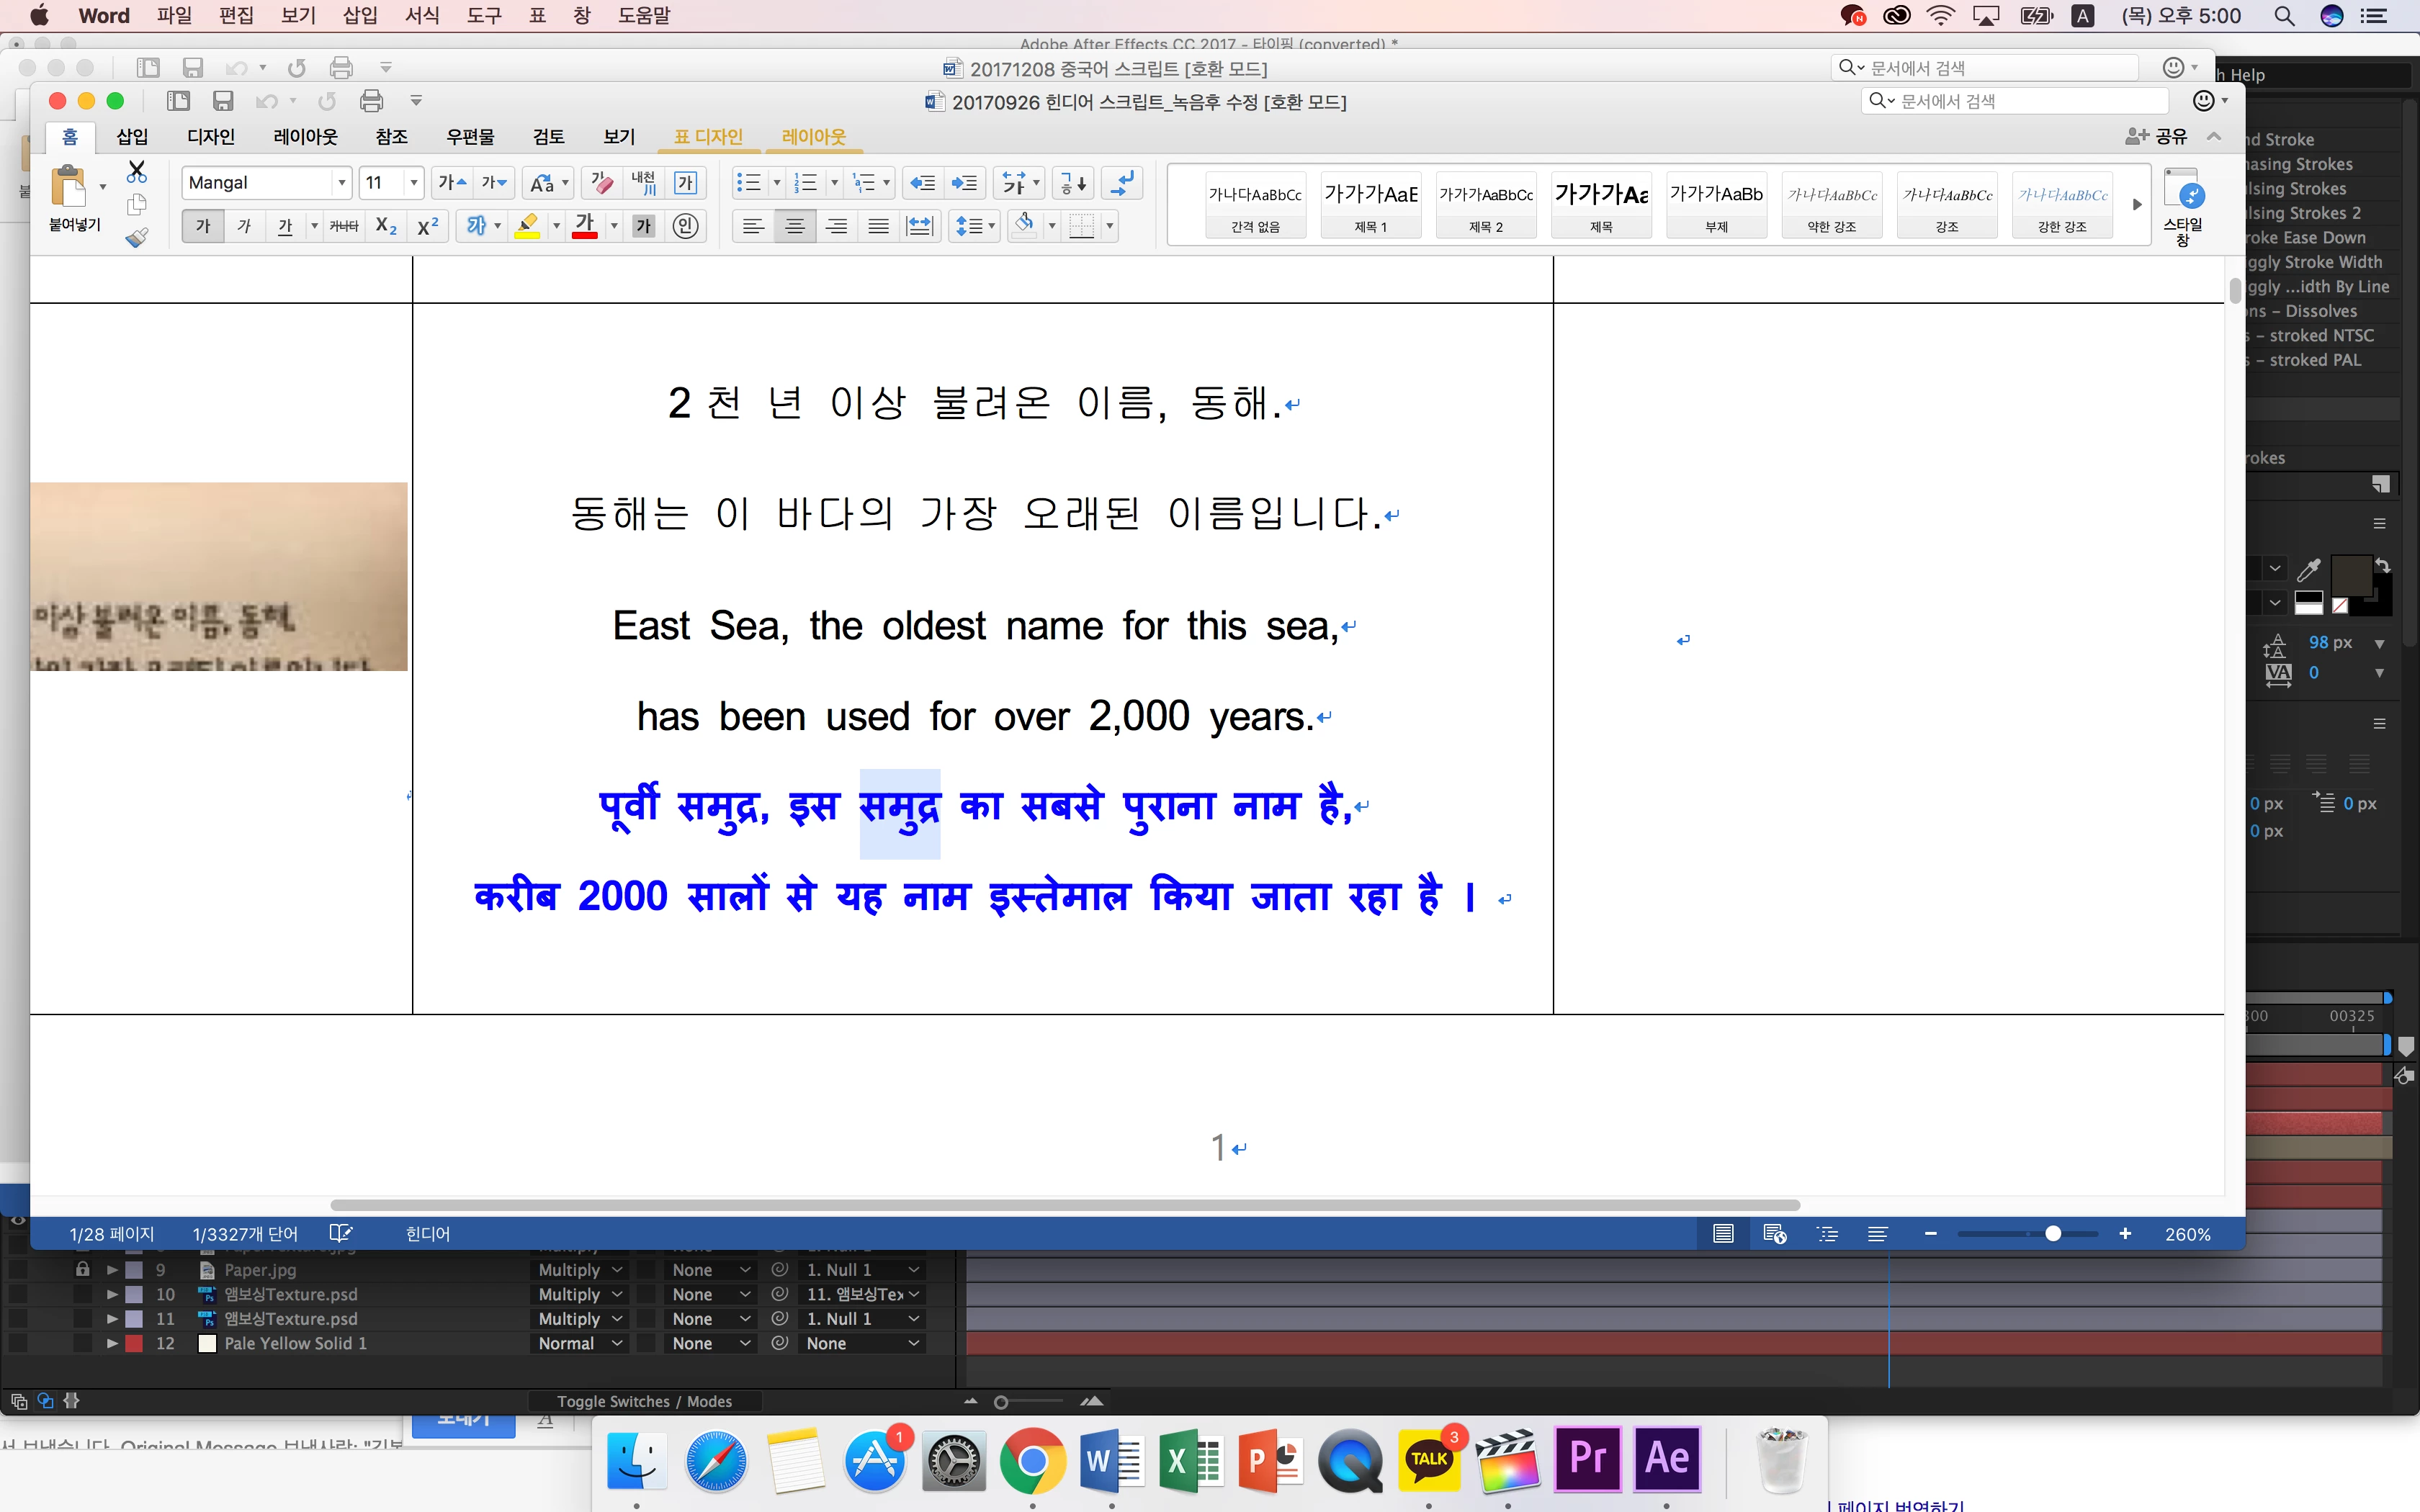Expand the line spacing dropdown
Screen dimensions: 2420x1512
click(x=991, y=226)
